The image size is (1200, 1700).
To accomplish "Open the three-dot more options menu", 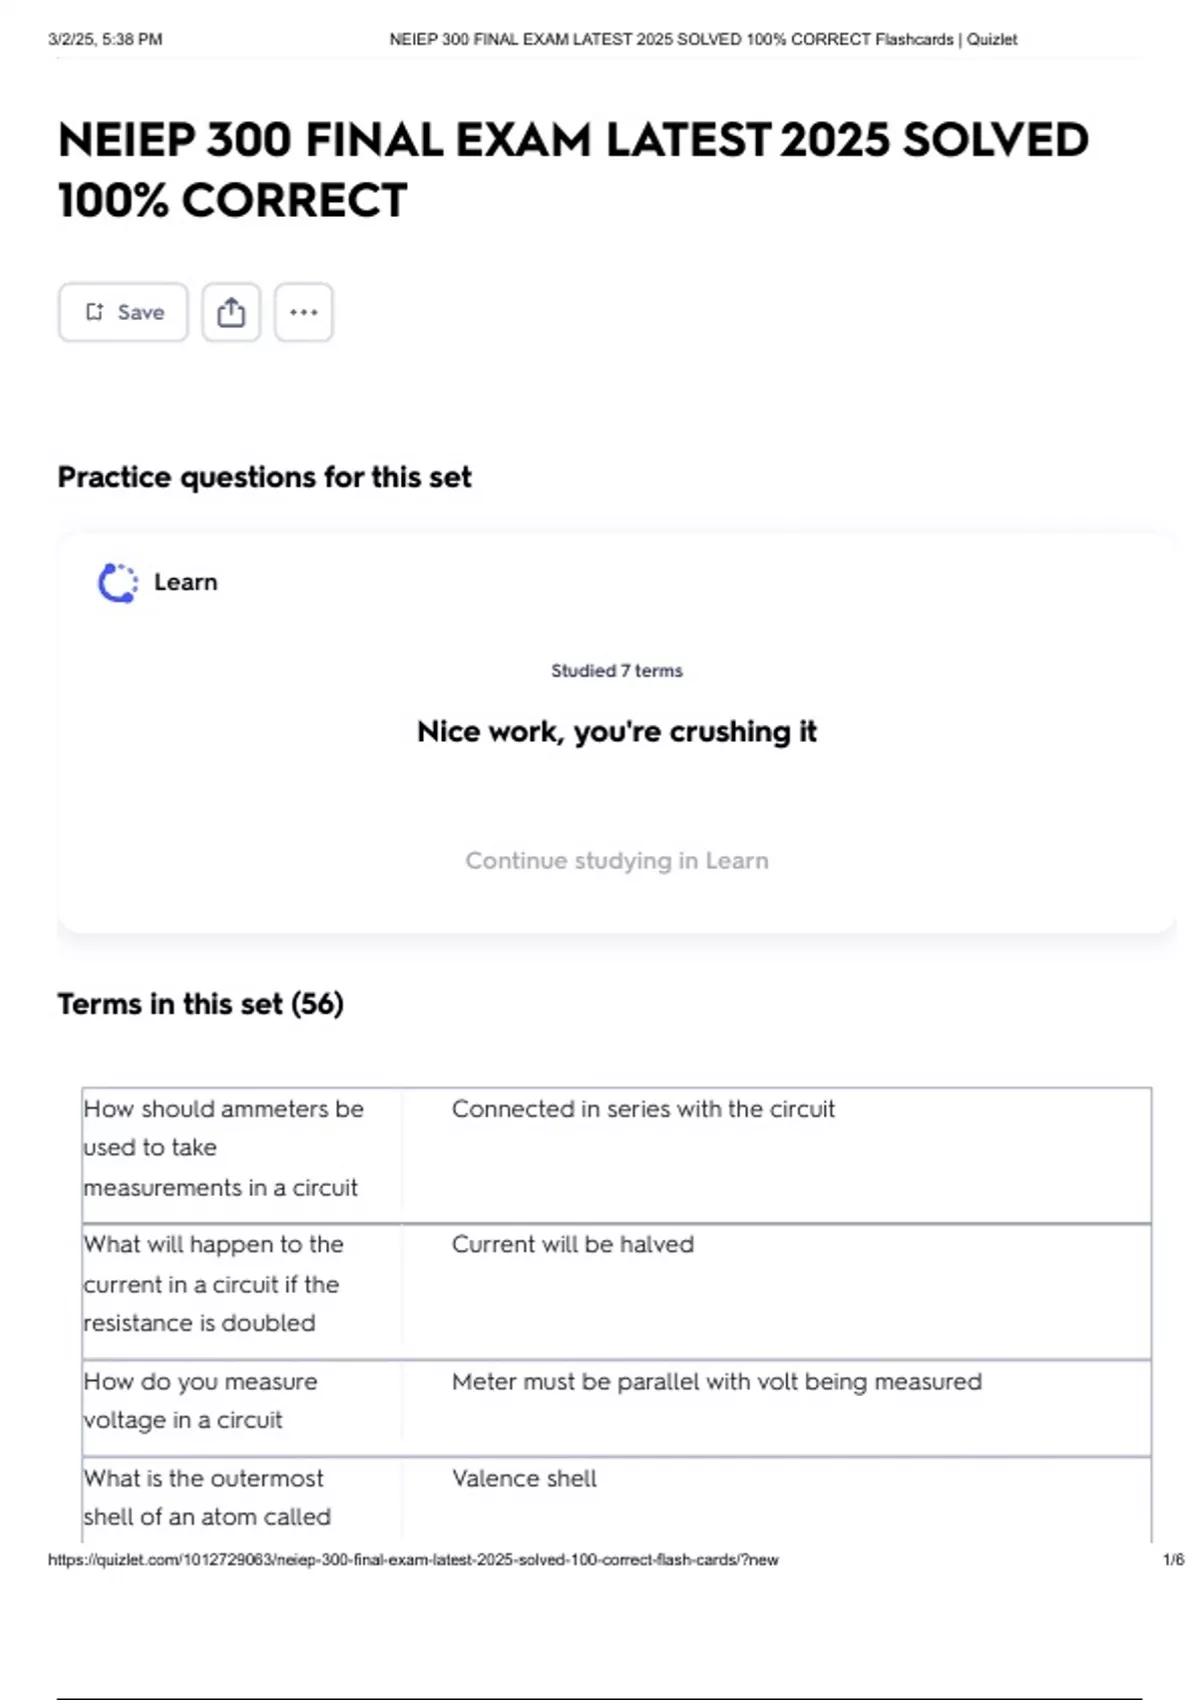I will pos(304,312).
